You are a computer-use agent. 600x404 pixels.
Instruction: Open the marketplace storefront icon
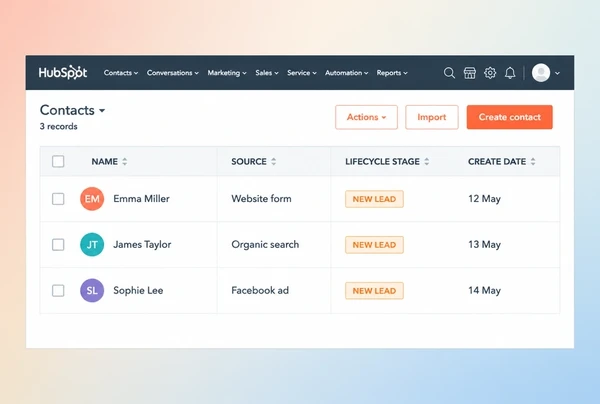470,73
